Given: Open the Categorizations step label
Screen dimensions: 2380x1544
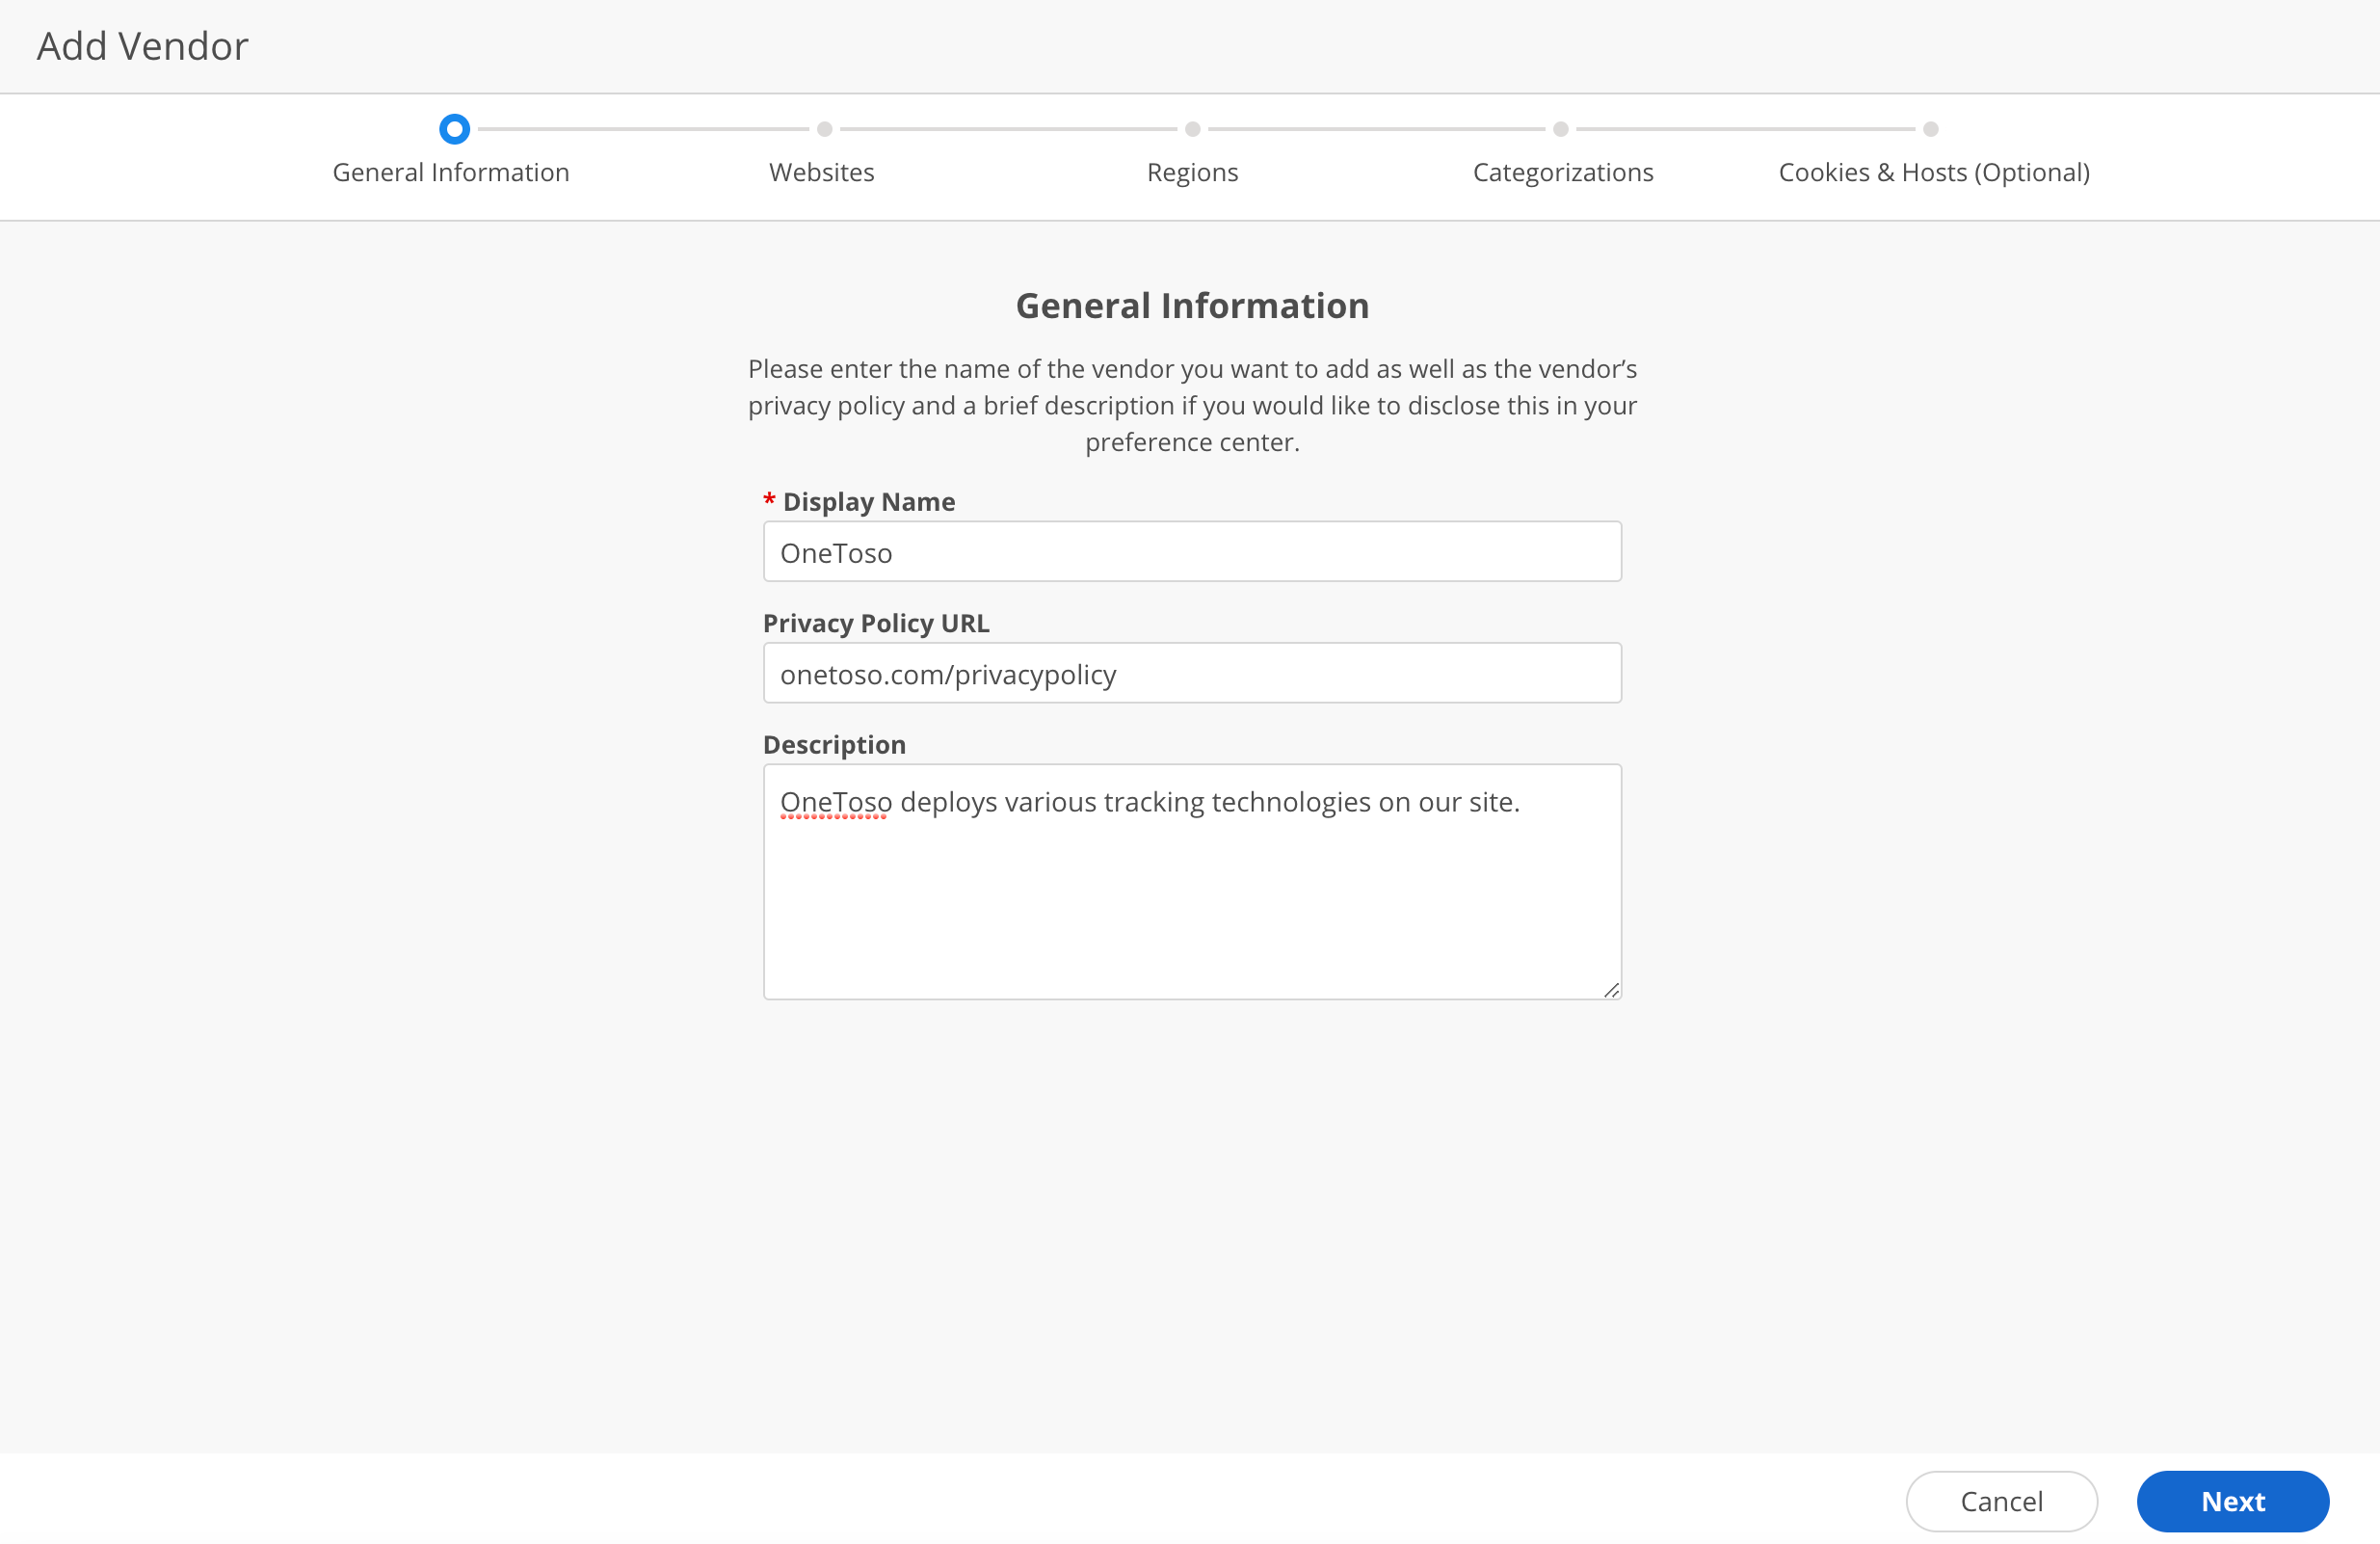Looking at the screenshot, I should (1563, 172).
